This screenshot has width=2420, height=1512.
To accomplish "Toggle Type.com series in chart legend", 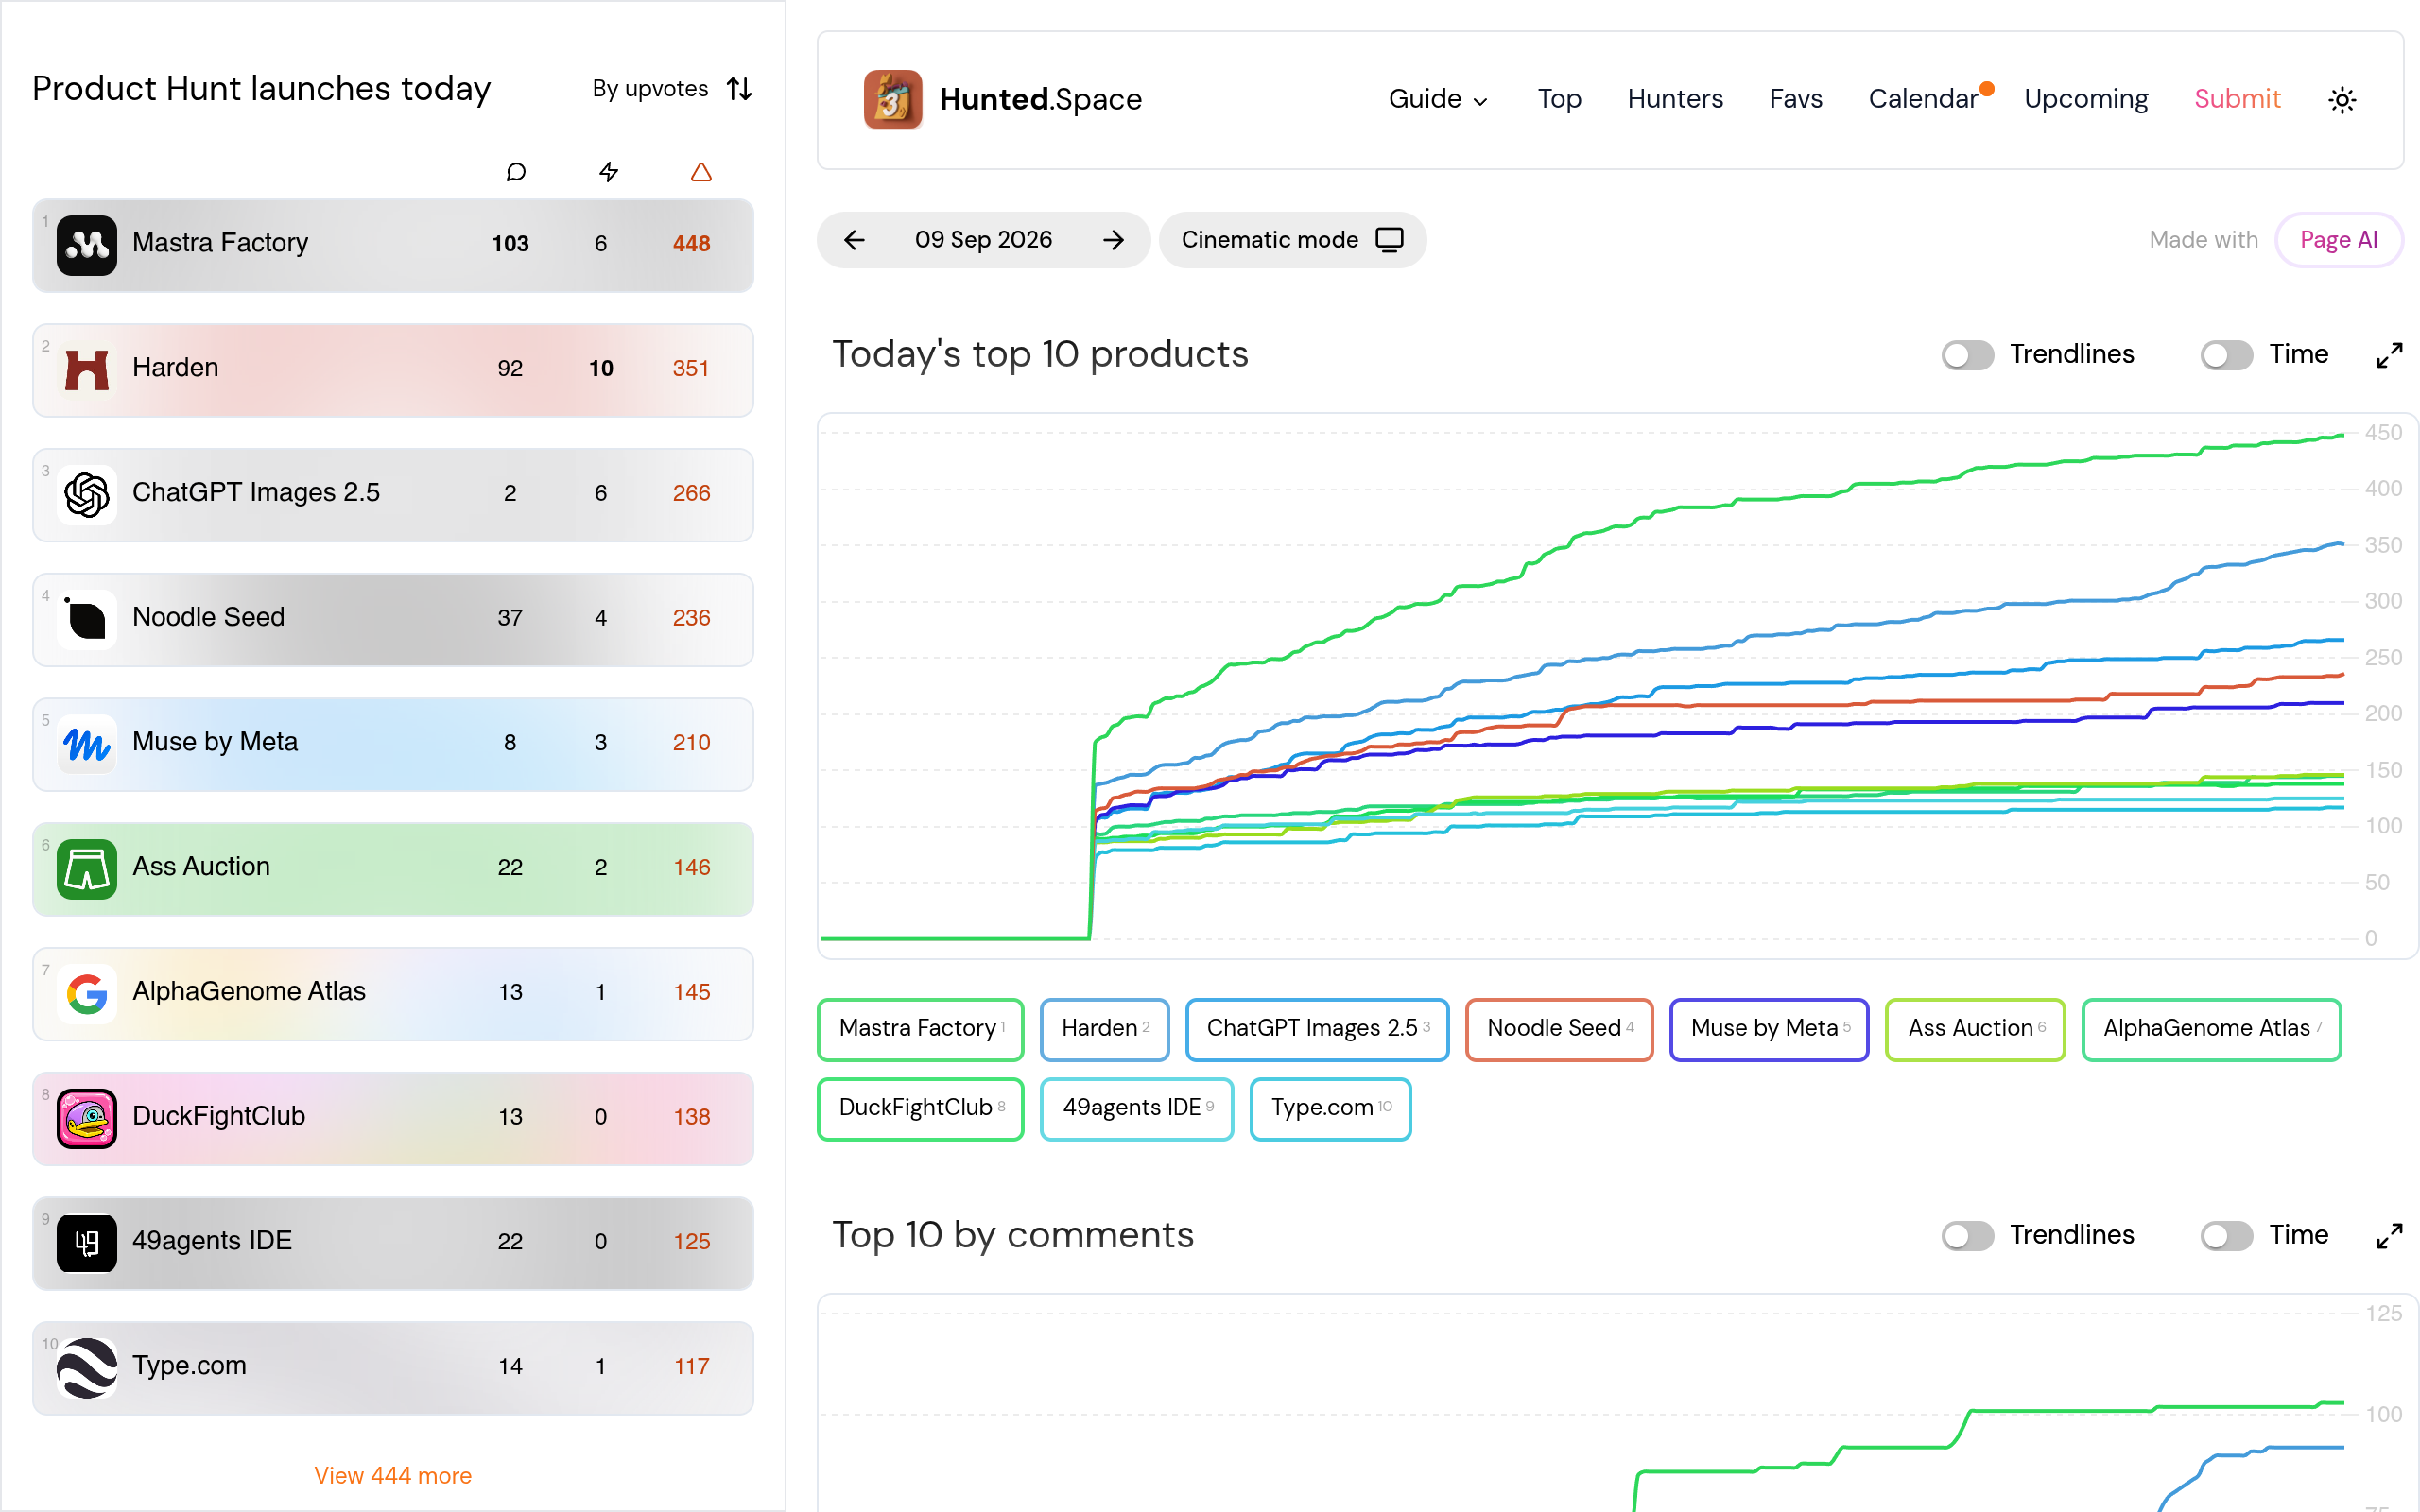I will (1330, 1109).
